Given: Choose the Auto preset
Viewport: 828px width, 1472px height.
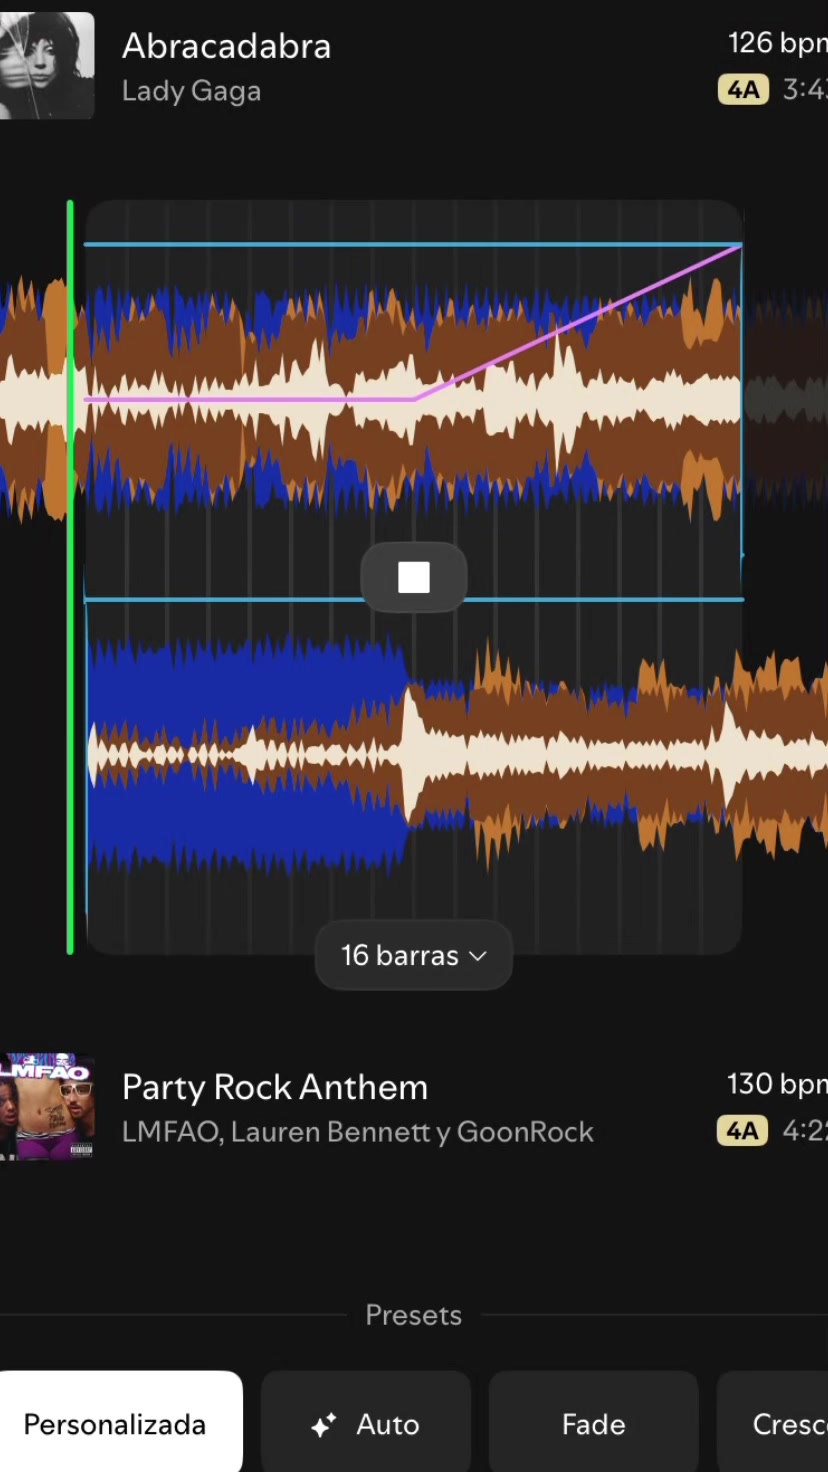Looking at the screenshot, I should 366,1423.
